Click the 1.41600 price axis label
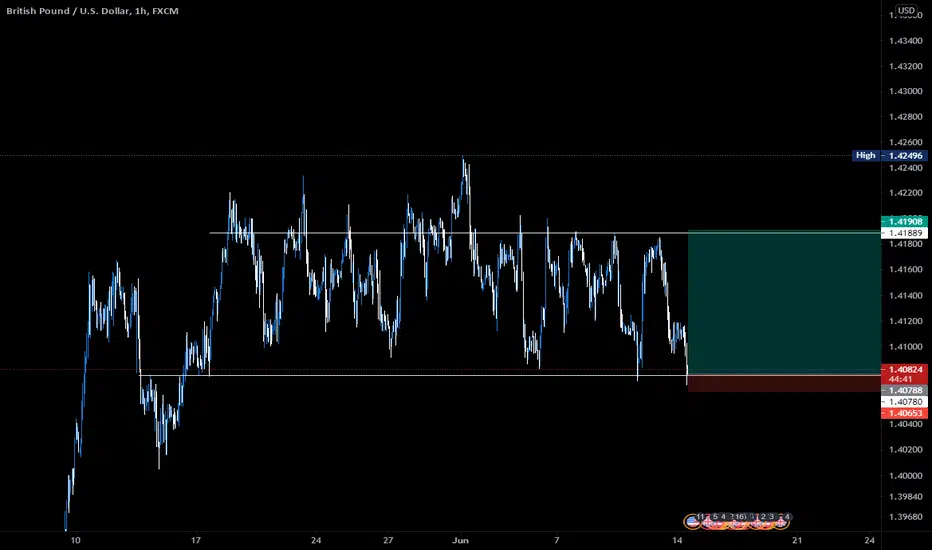This screenshot has height=550, width=932. pos(905,270)
